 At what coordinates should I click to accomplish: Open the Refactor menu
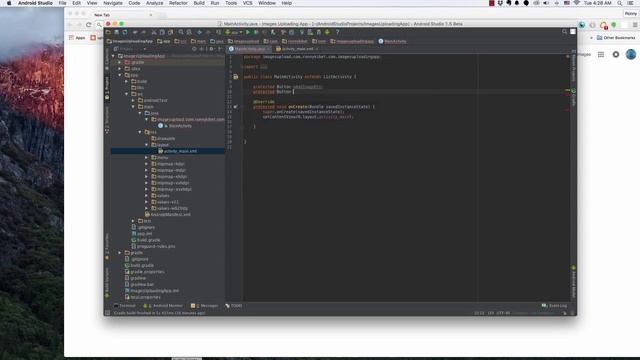tap(178, 3)
